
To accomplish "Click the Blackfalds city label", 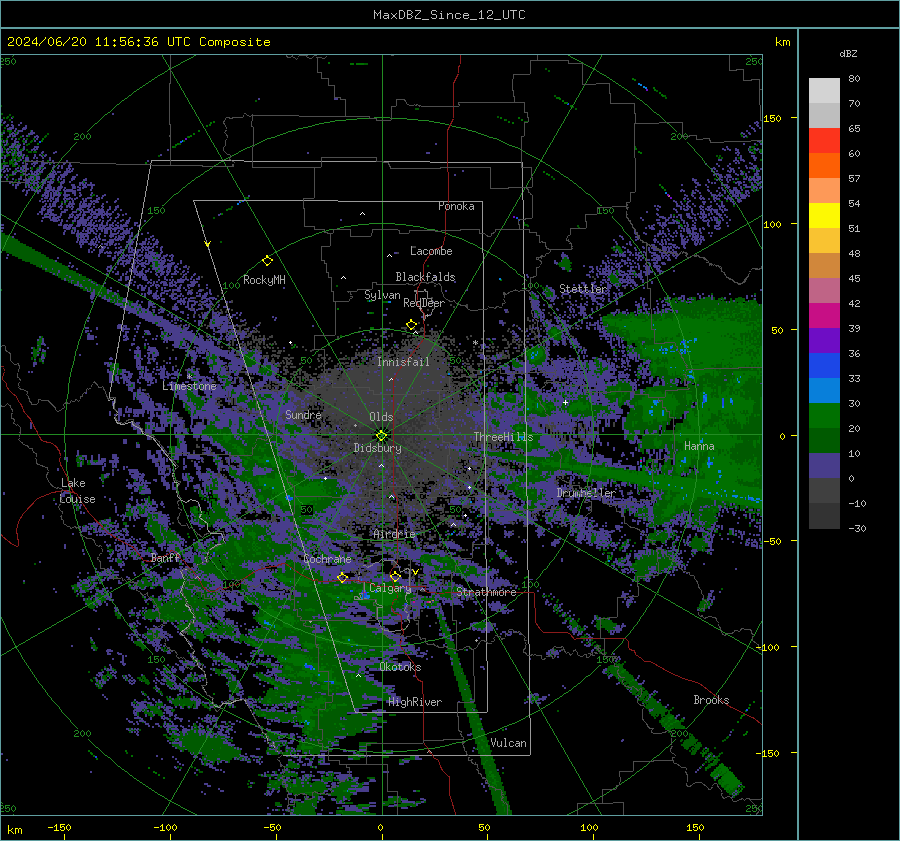I will pos(425,277).
